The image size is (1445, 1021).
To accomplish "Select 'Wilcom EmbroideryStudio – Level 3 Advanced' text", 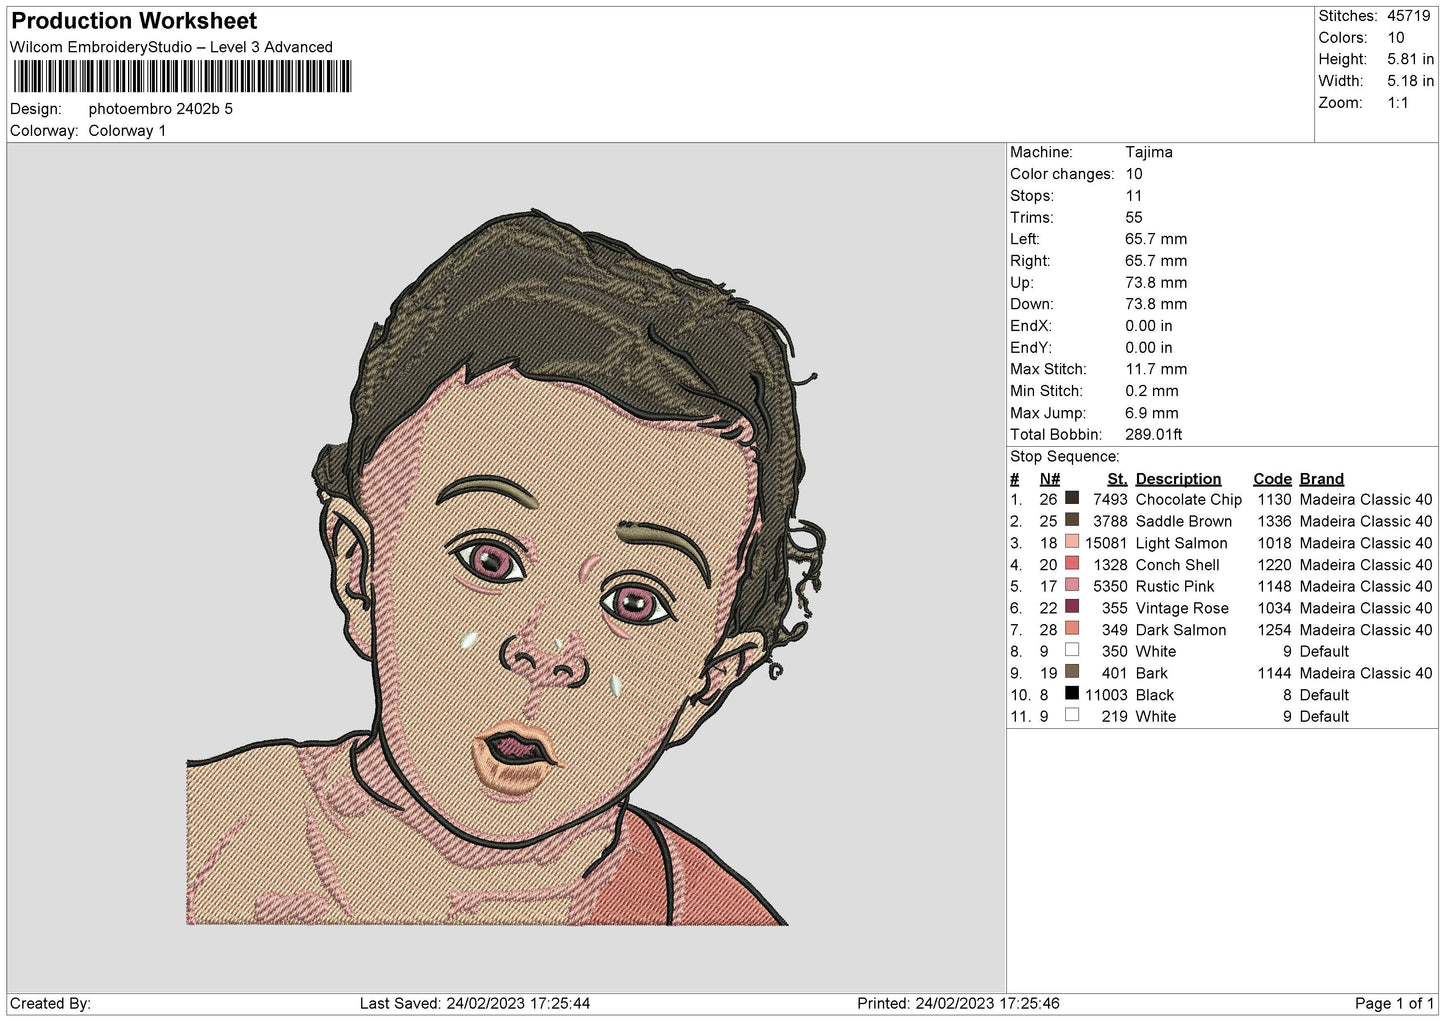I will [171, 47].
